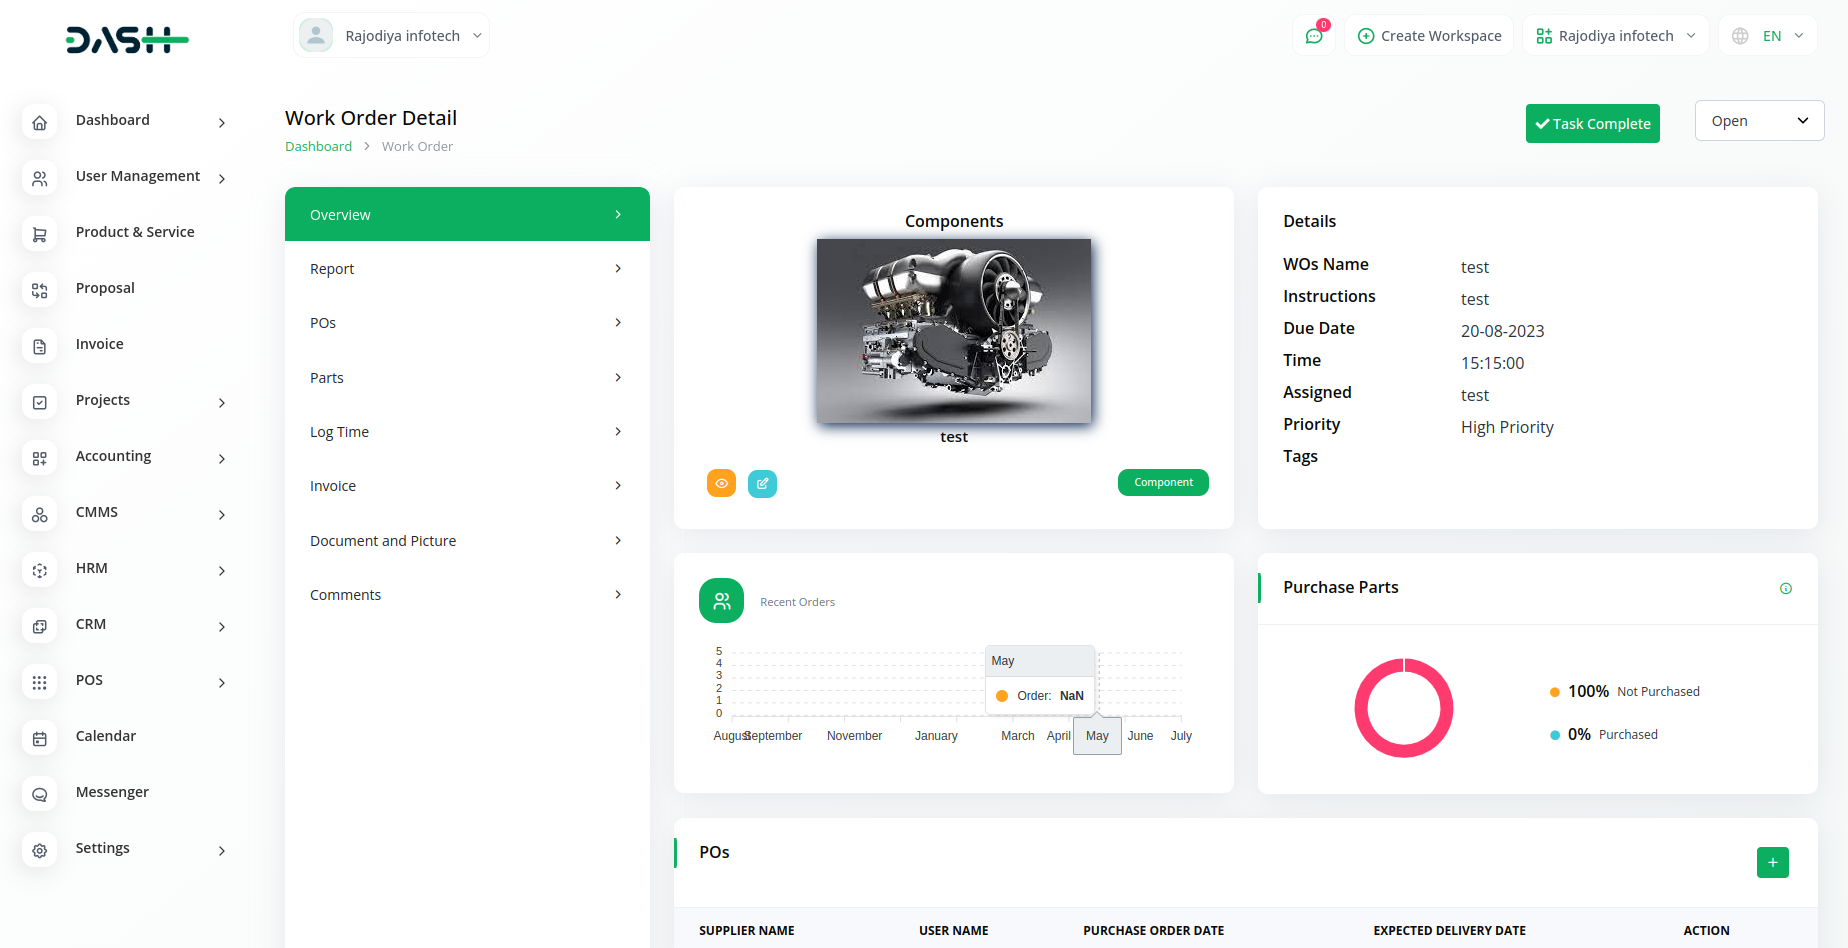The width and height of the screenshot is (1848, 948).
Task: Switch to the Log Time tab
Action: tap(466, 432)
